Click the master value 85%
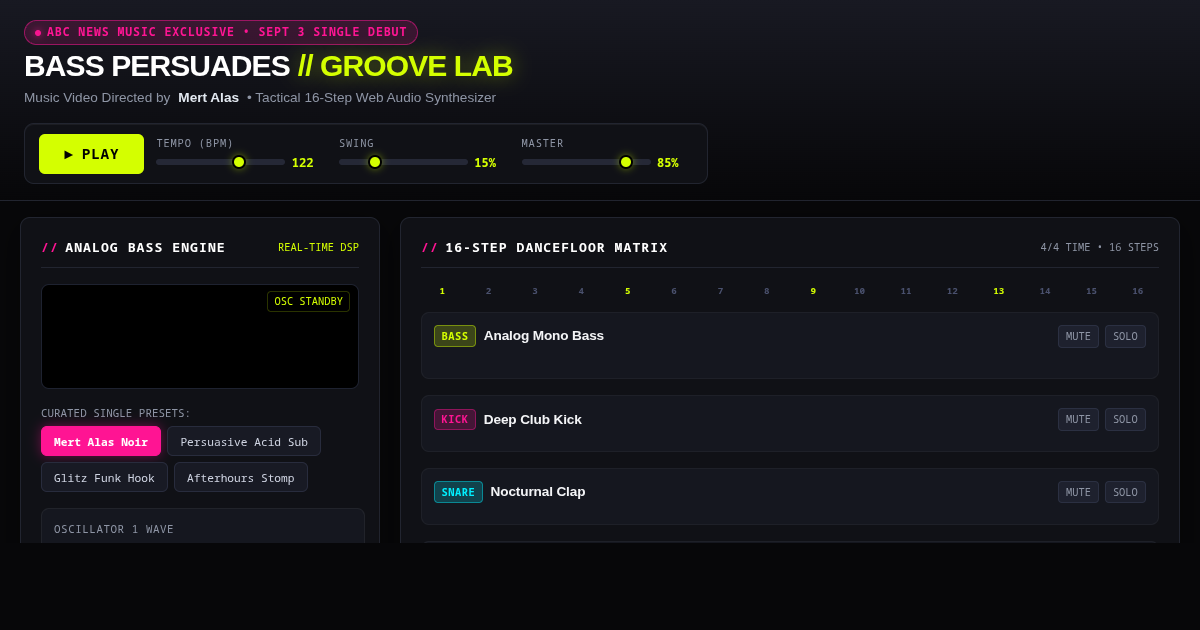The width and height of the screenshot is (1200, 630). pyautogui.click(x=668, y=163)
